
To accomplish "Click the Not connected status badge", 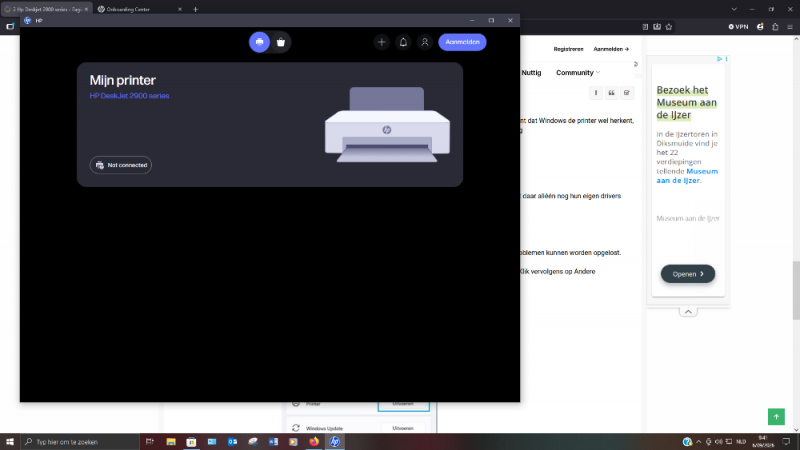I will point(121,165).
